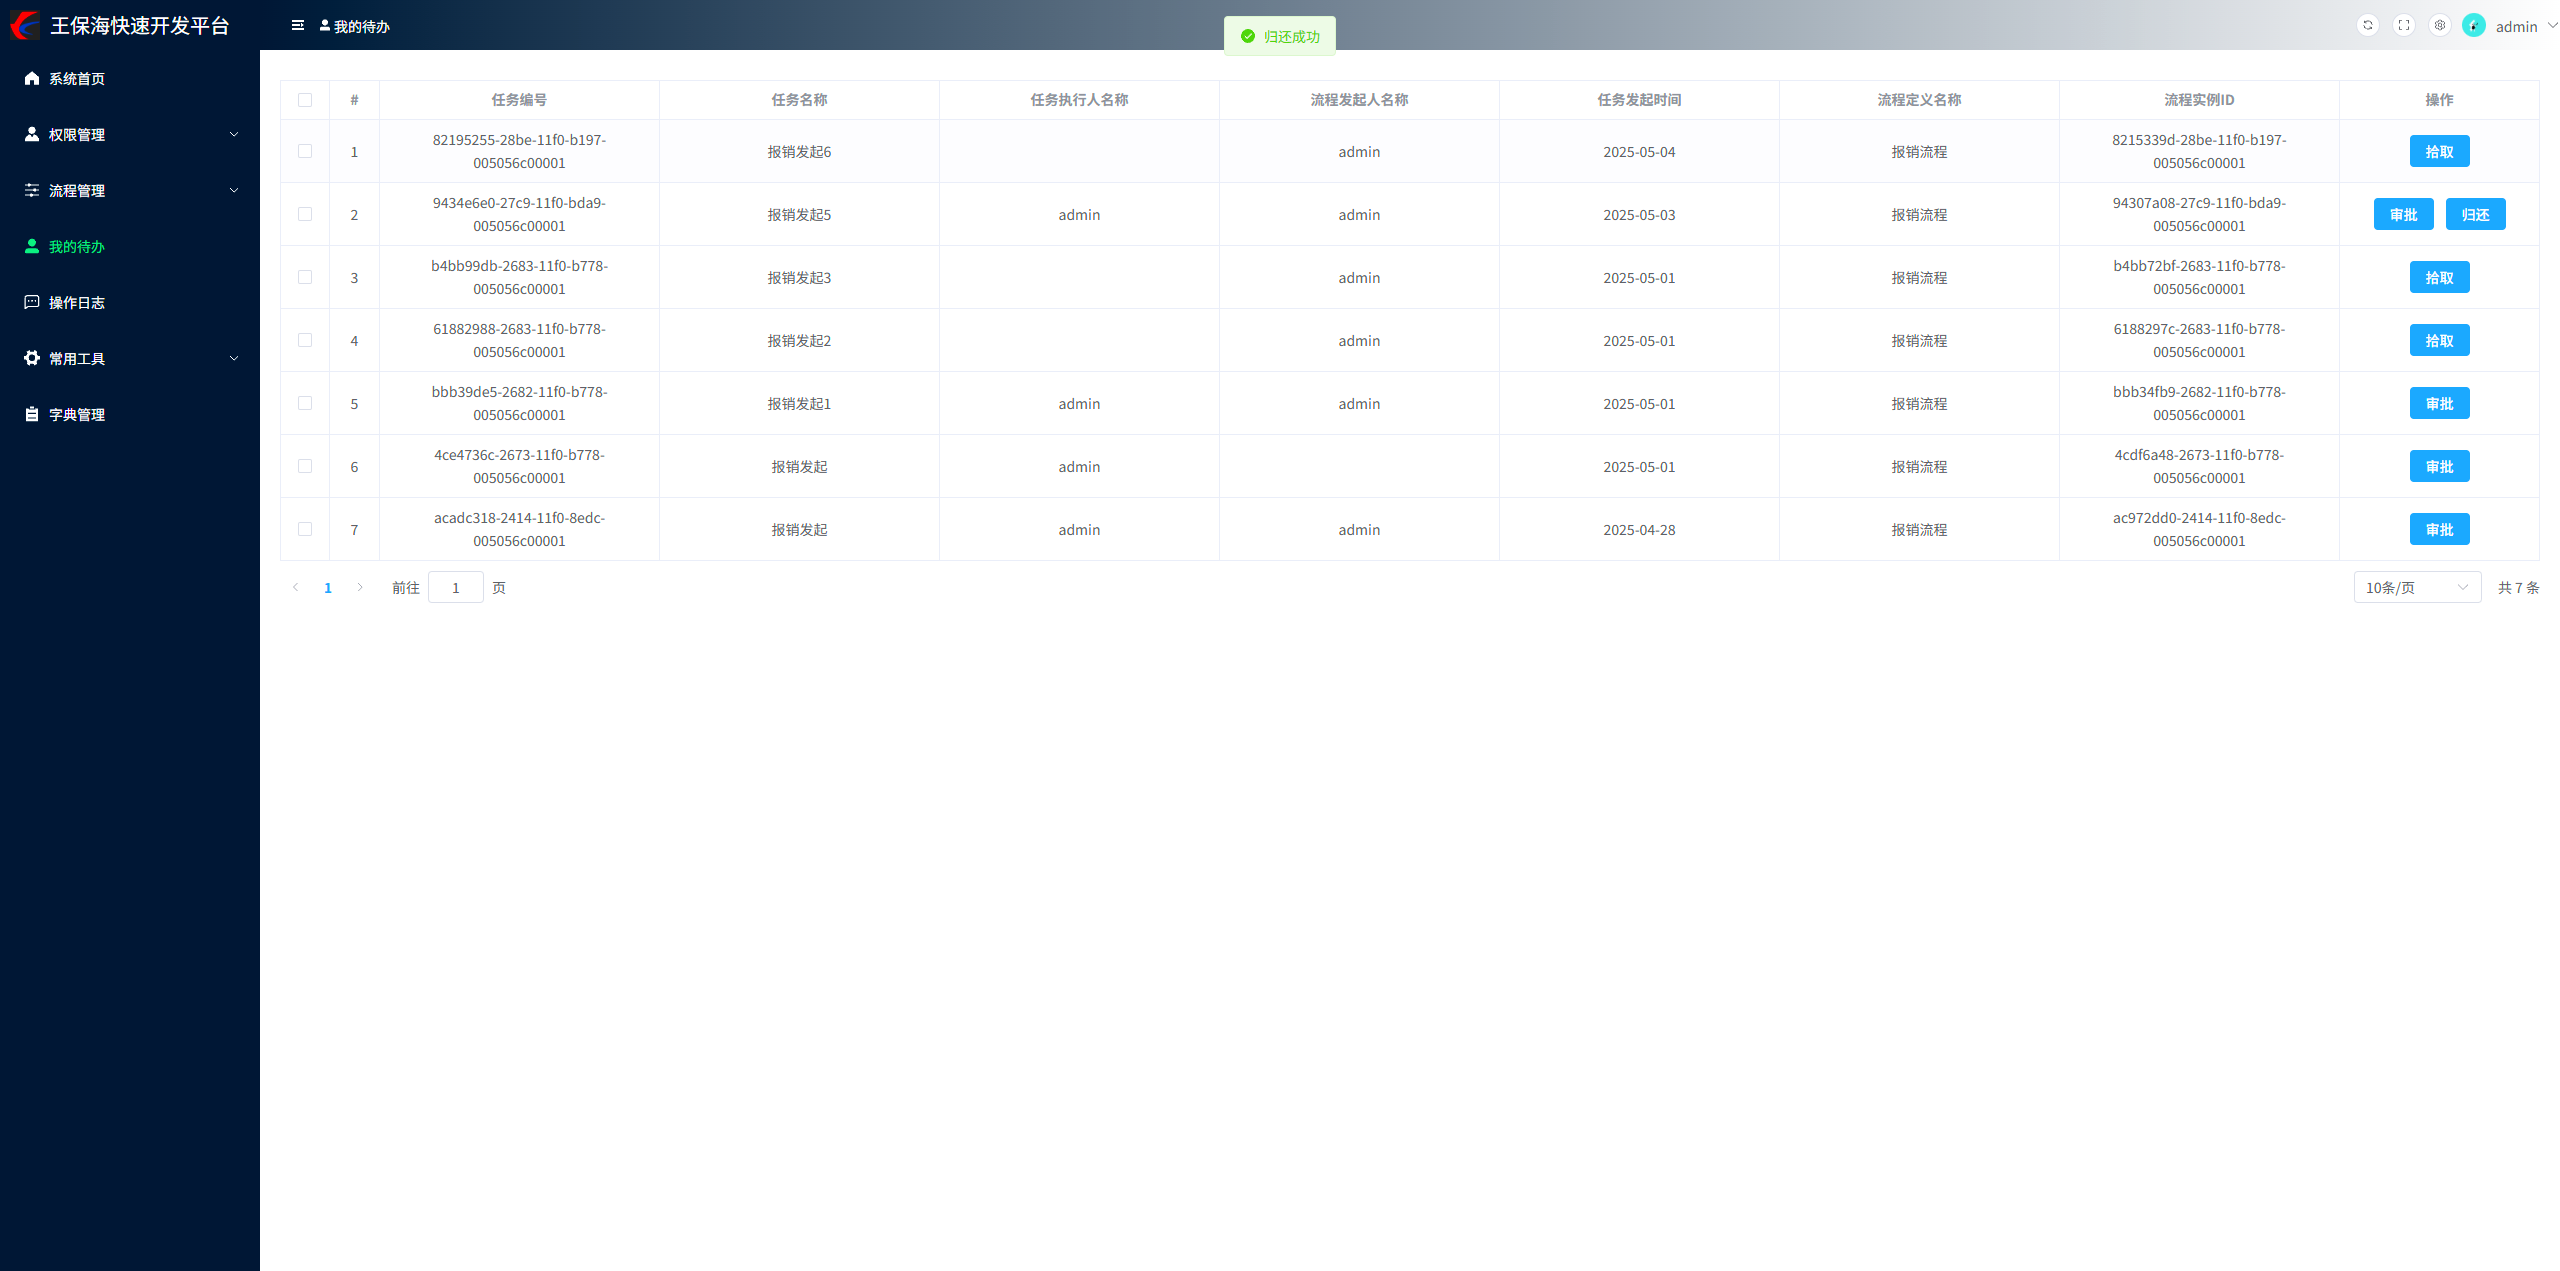Check the checkbox for row 5
This screenshot has width=2560, height=1271.
(x=305, y=404)
